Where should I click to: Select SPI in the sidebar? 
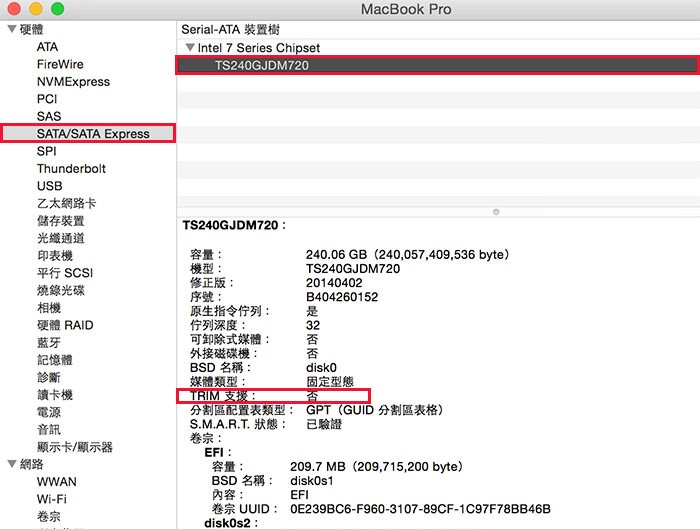(x=46, y=151)
